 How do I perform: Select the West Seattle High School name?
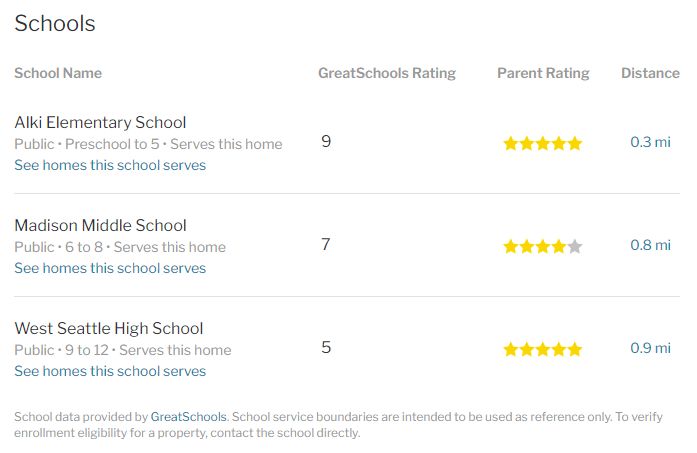point(108,329)
